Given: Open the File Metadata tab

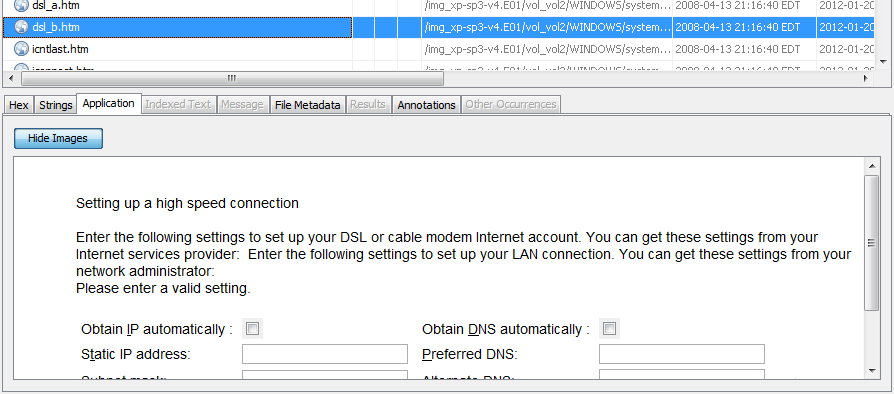Looking at the screenshot, I should click(307, 105).
